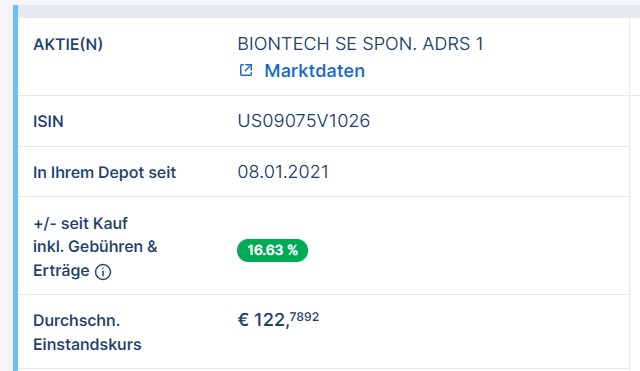The height and width of the screenshot is (371, 640).
Task: Click the gray header strip above the table
Action: pos(329,11)
